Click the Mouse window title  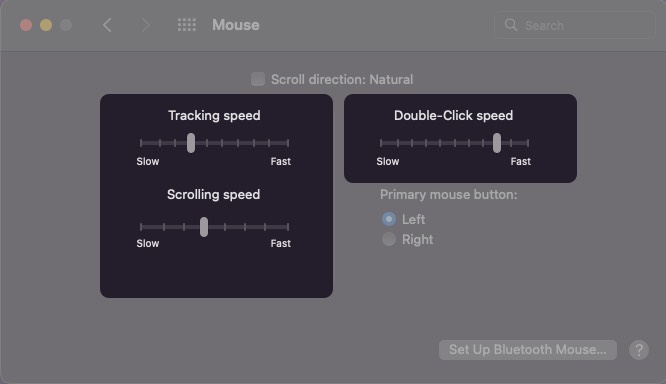click(236, 25)
